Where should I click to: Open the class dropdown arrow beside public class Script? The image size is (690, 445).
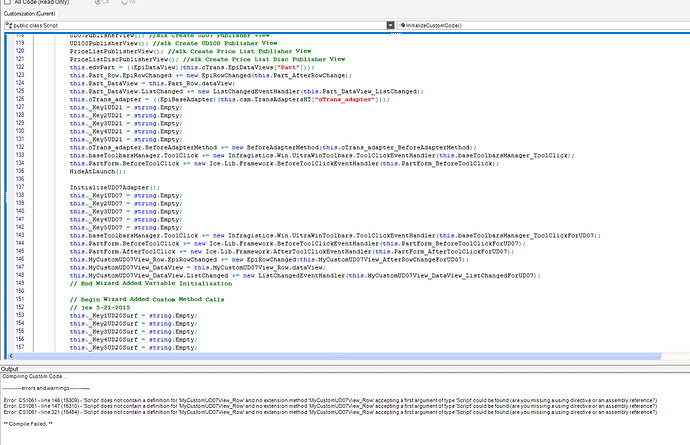[390, 26]
